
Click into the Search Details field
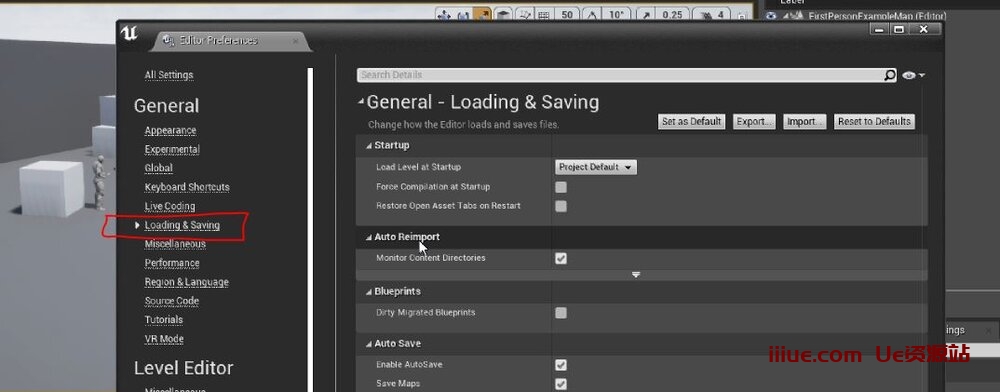click(620, 75)
